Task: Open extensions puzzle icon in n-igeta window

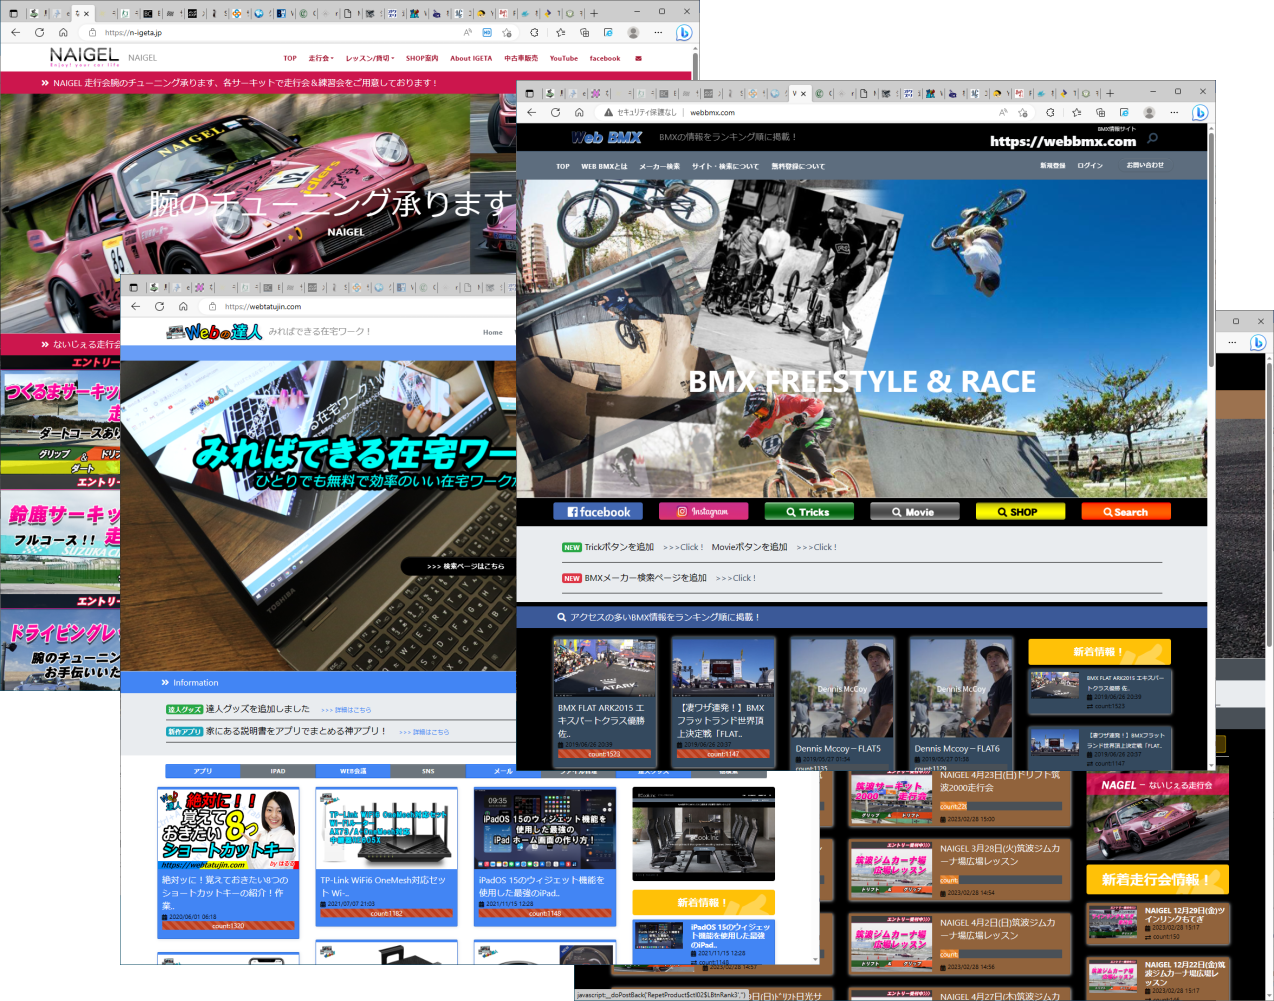Action: point(534,32)
